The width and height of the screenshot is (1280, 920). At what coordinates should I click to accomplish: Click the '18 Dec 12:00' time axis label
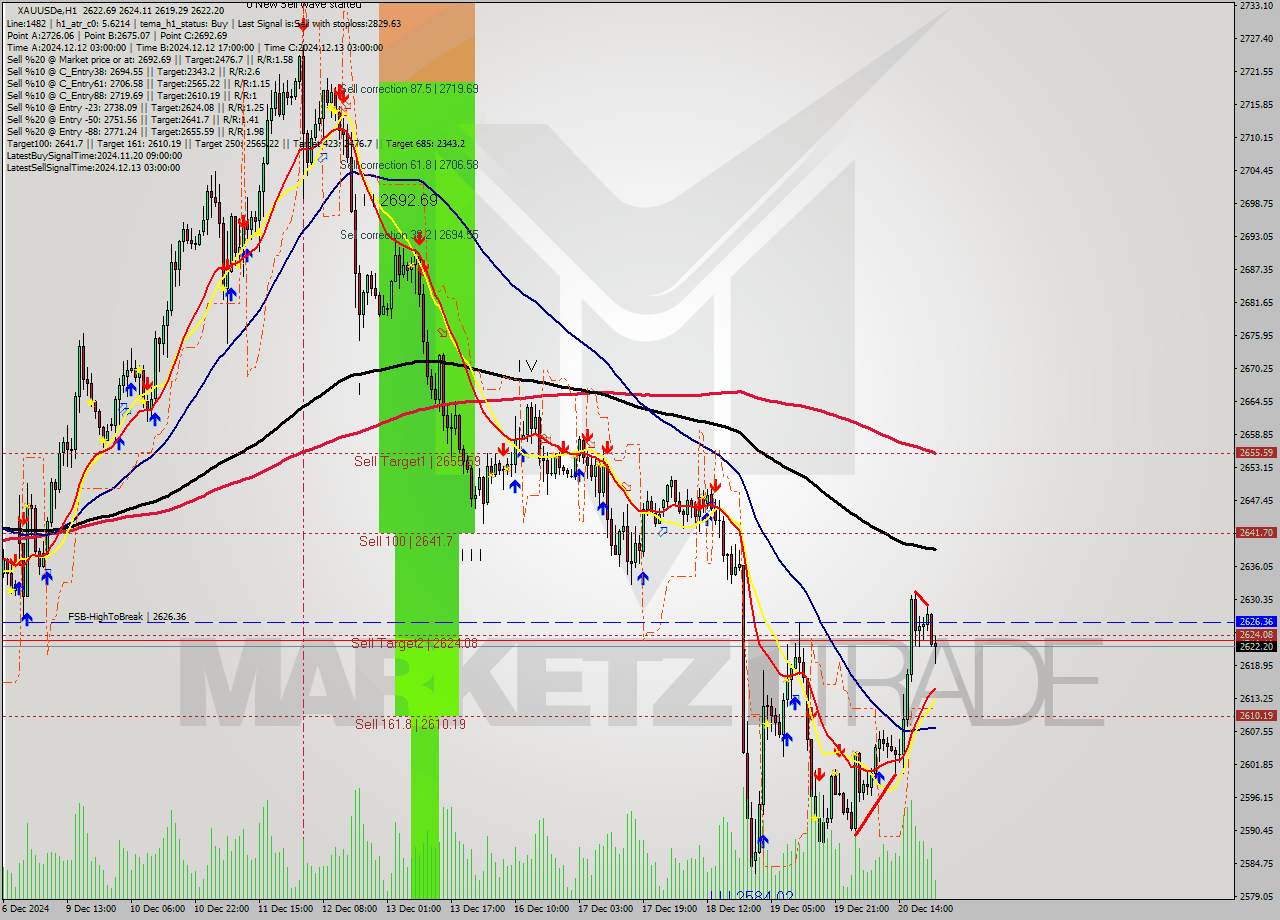735,909
